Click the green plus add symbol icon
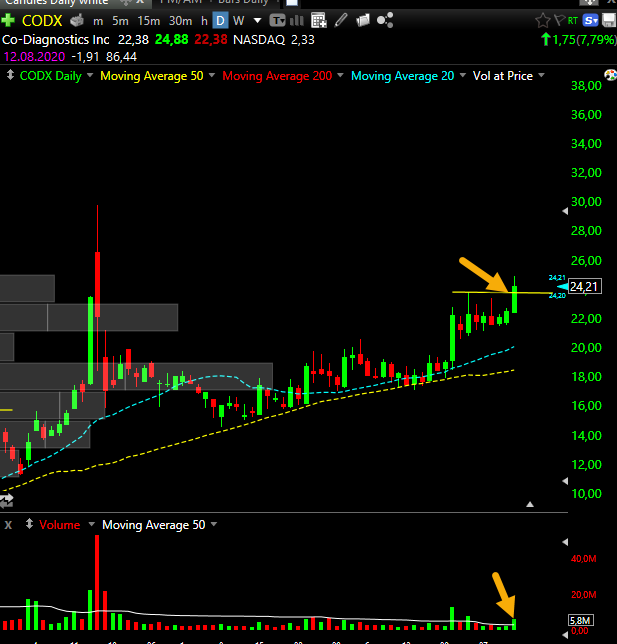 (x=8, y=20)
